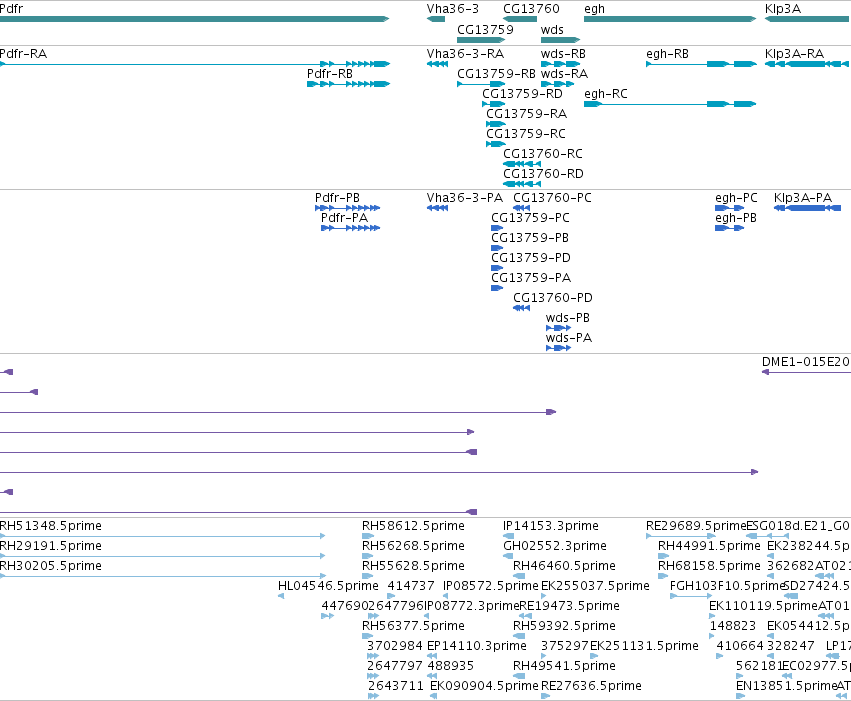Click the RE29689.5prime EST label
Viewport: 851px width, 701px height.
(696, 526)
